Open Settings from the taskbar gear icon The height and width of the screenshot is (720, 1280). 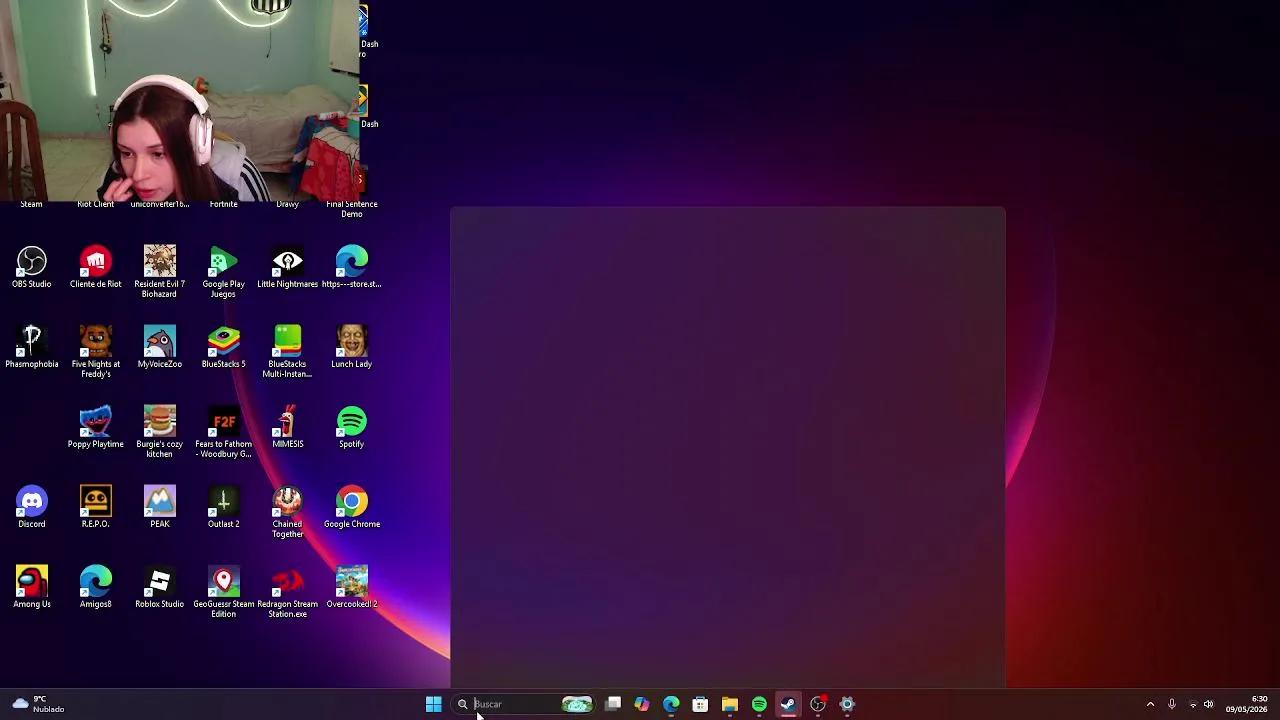847,704
